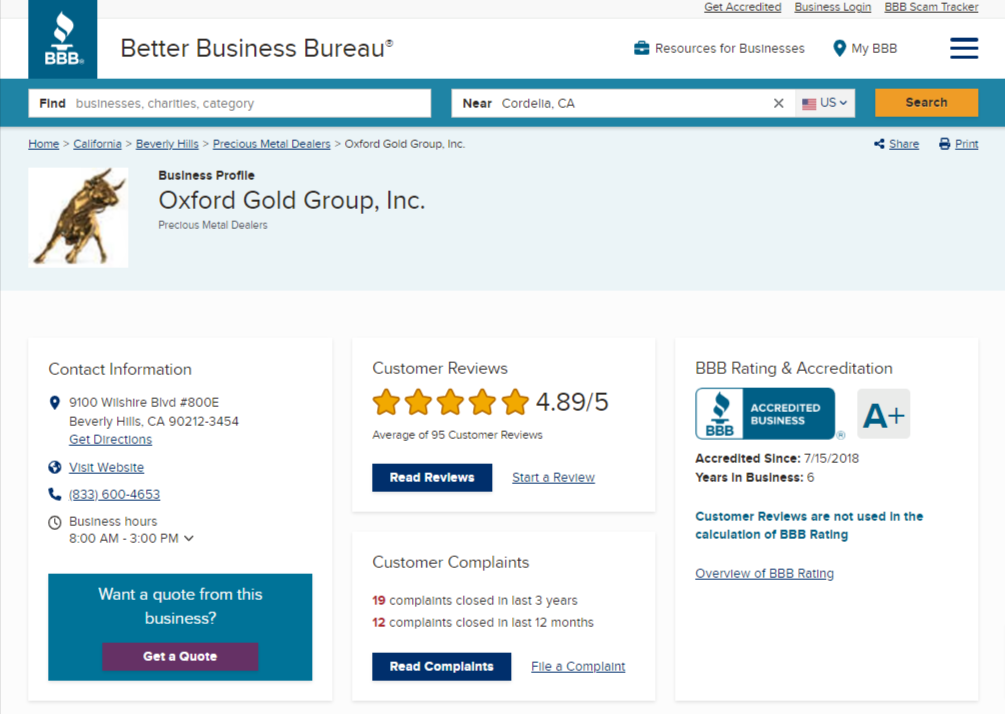Click the address map pin icon
This screenshot has height=714, width=1005.
pyautogui.click(x=54, y=403)
